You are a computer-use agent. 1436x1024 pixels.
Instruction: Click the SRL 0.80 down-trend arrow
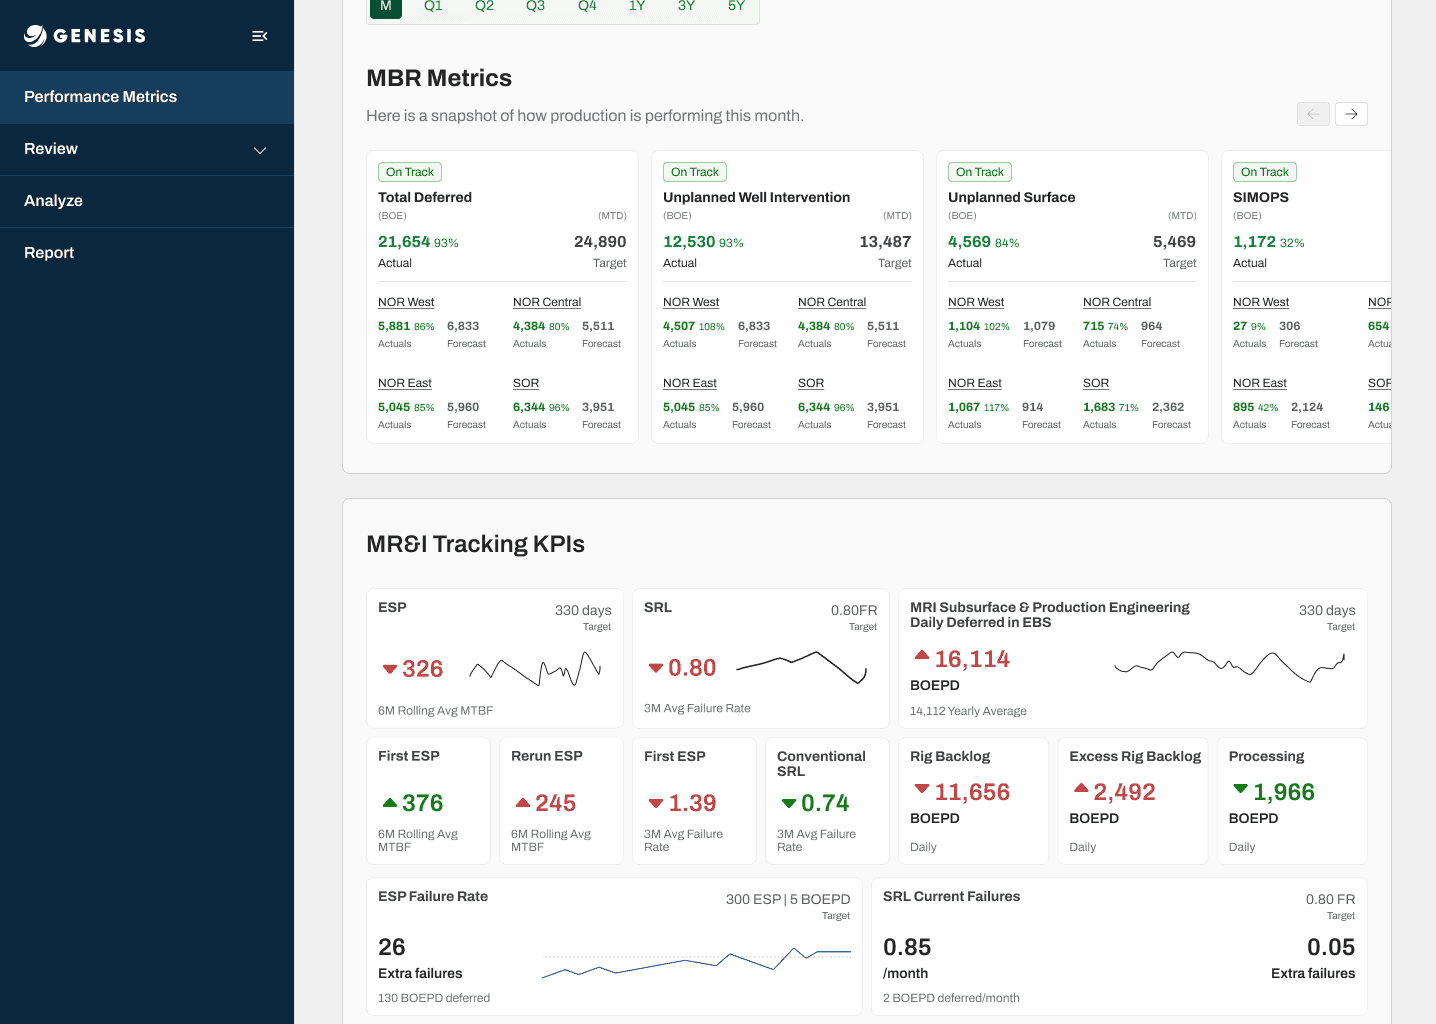[x=656, y=668]
